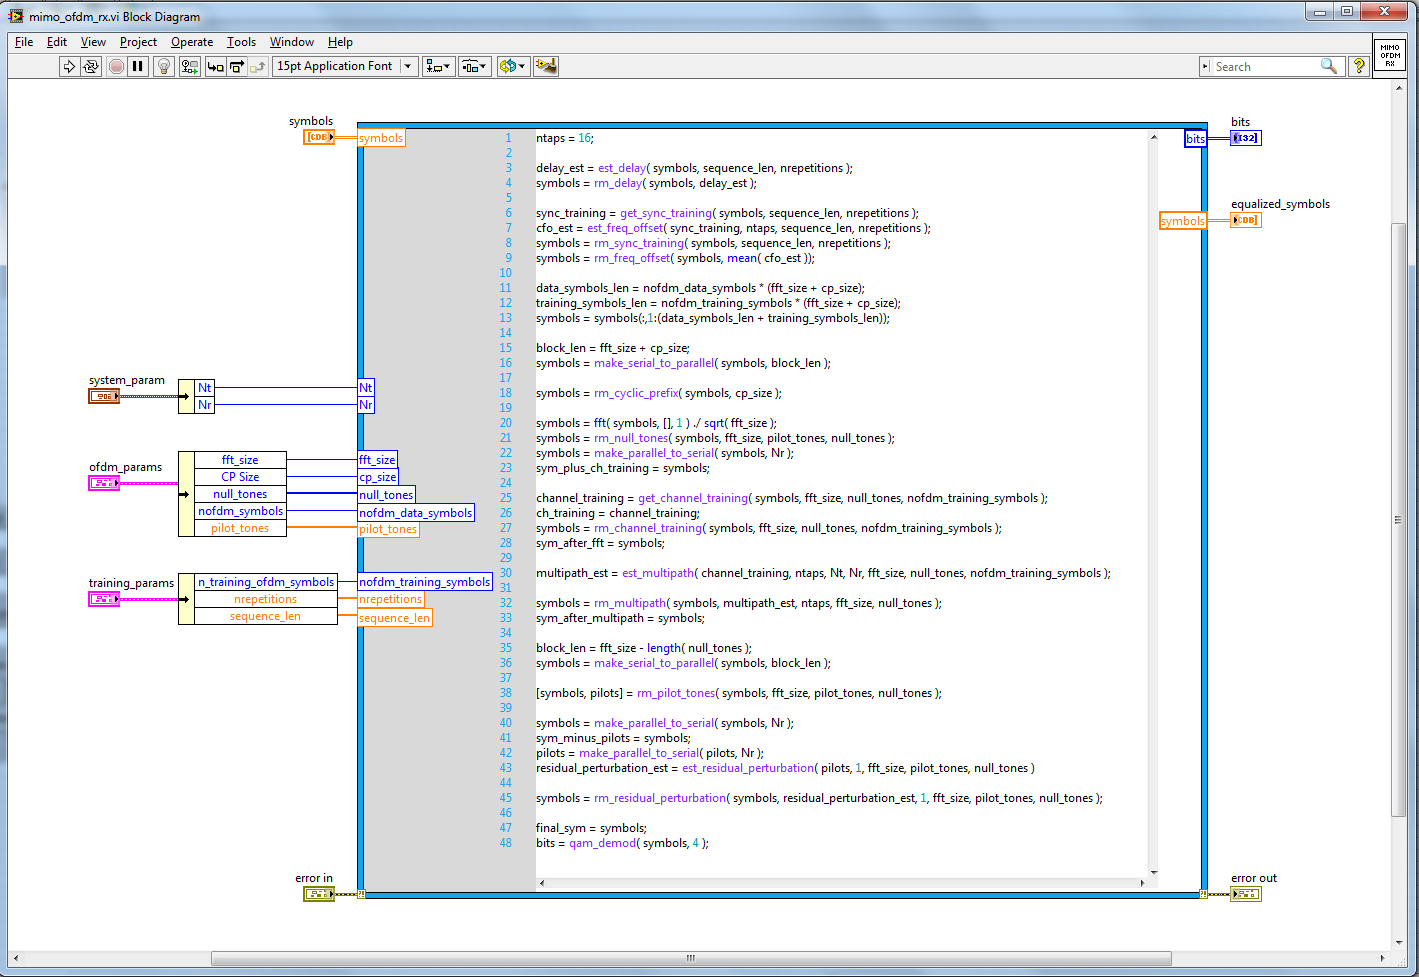1419x977 pixels.
Task: Click the Step Into button
Action: click(215, 66)
